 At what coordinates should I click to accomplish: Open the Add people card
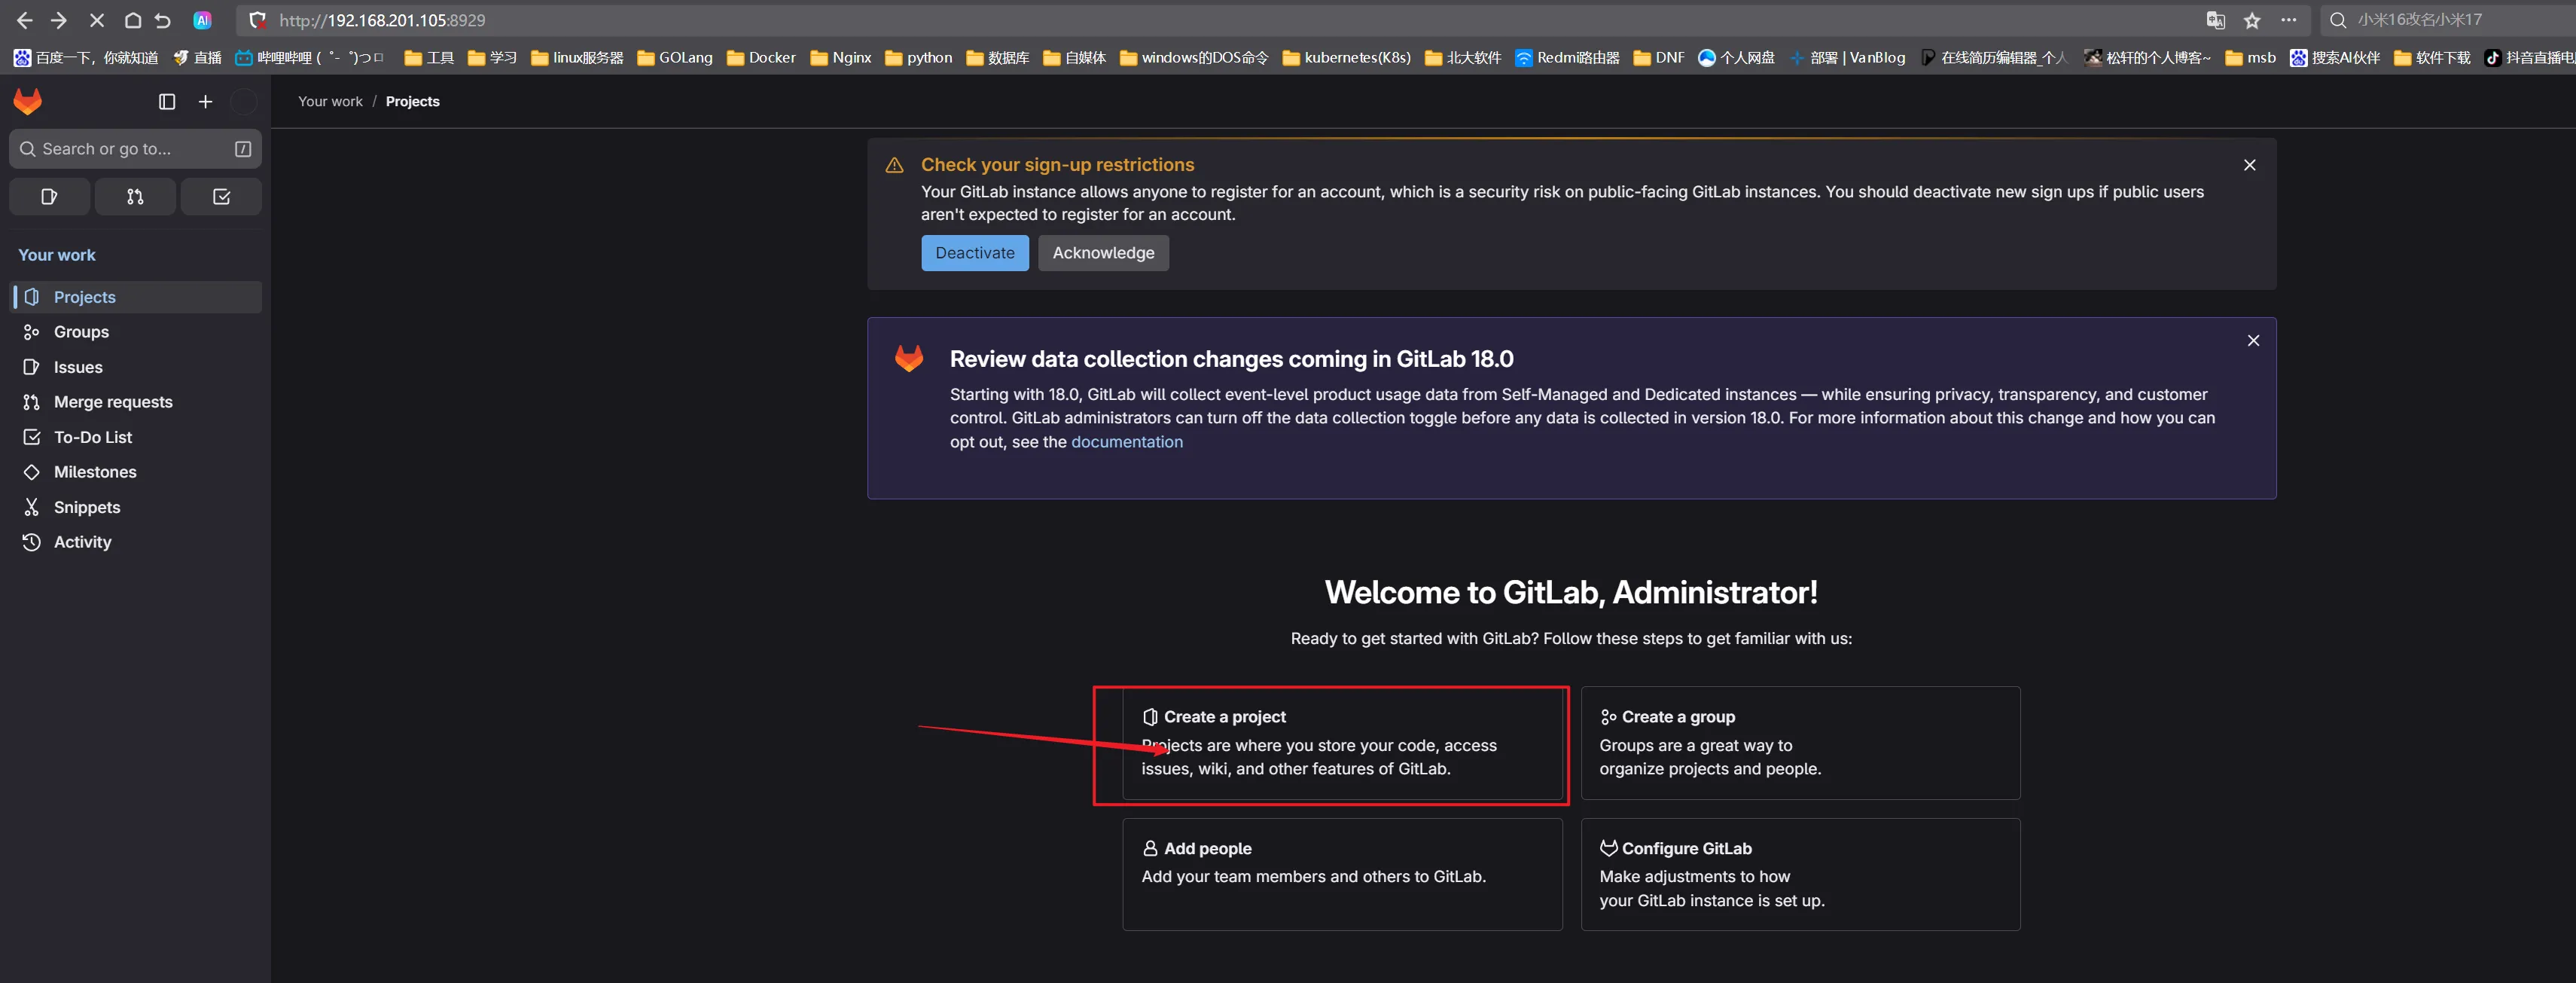[x=1342, y=874]
